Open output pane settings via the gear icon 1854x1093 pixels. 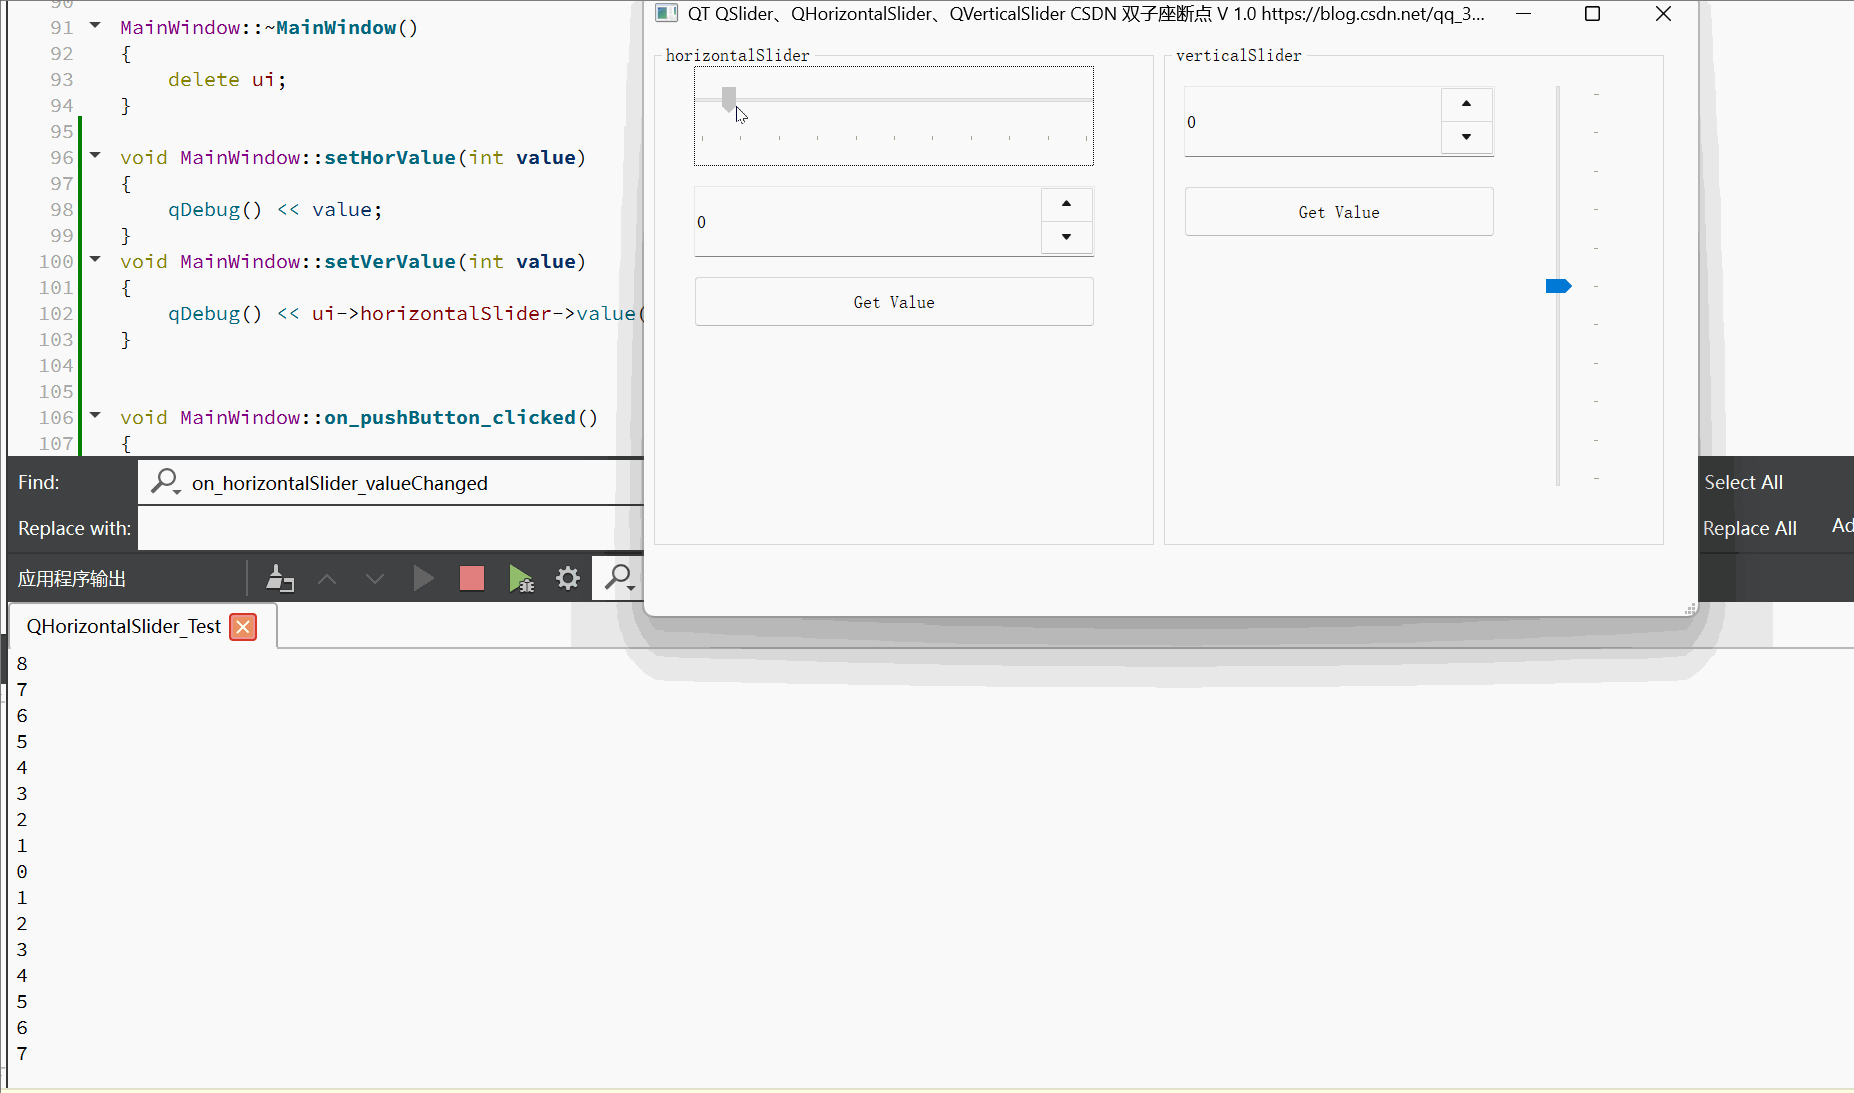tap(567, 578)
